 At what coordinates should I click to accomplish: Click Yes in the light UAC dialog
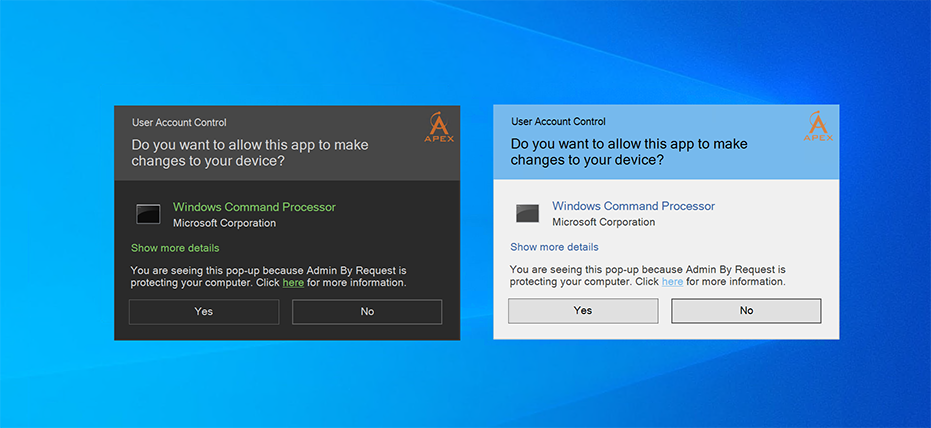pyautogui.click(x=583, y=310)
